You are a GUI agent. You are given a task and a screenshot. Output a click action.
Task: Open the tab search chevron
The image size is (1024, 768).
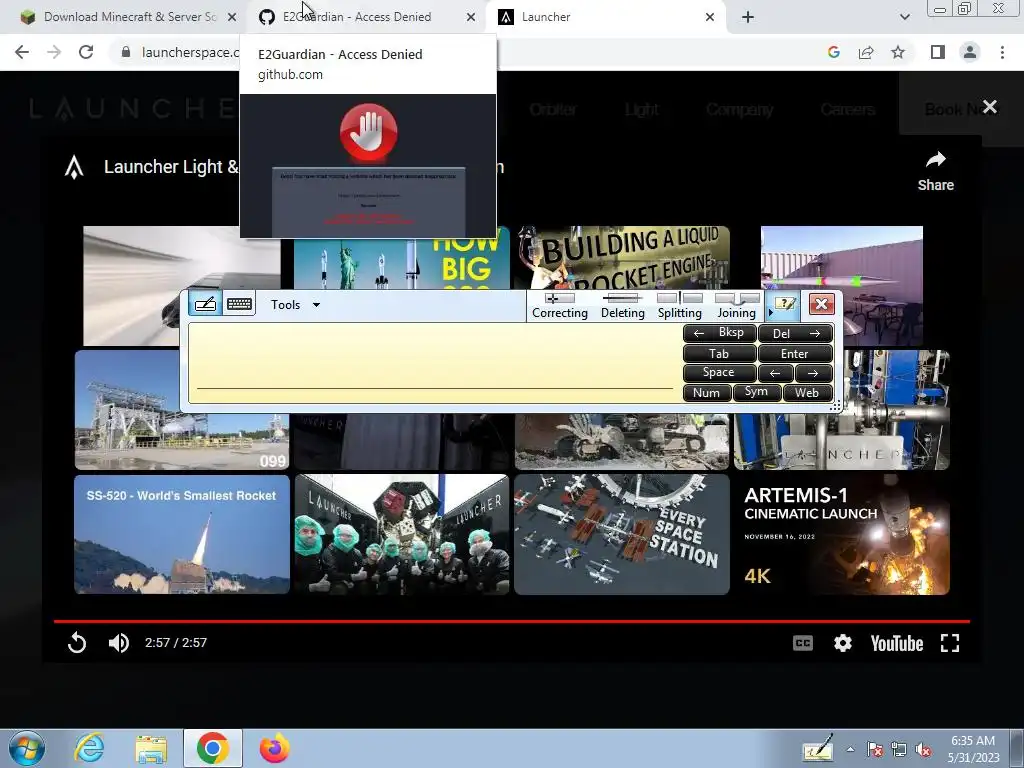coord(904,17)
